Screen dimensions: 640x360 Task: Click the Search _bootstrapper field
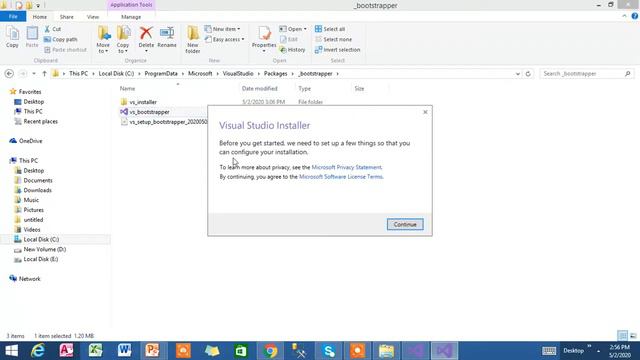[x=586, y=73]
